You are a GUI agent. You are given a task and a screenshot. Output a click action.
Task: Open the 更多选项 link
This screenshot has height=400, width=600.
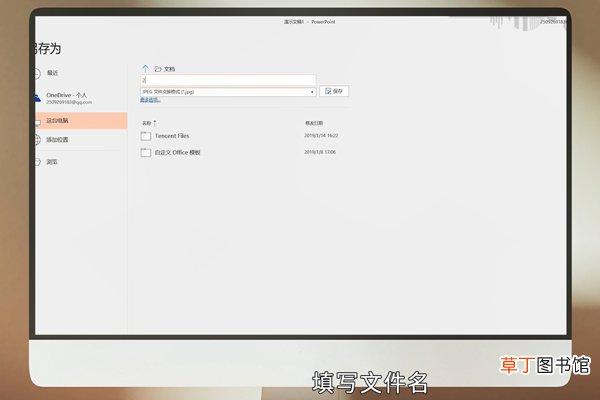tap(150, 100)
